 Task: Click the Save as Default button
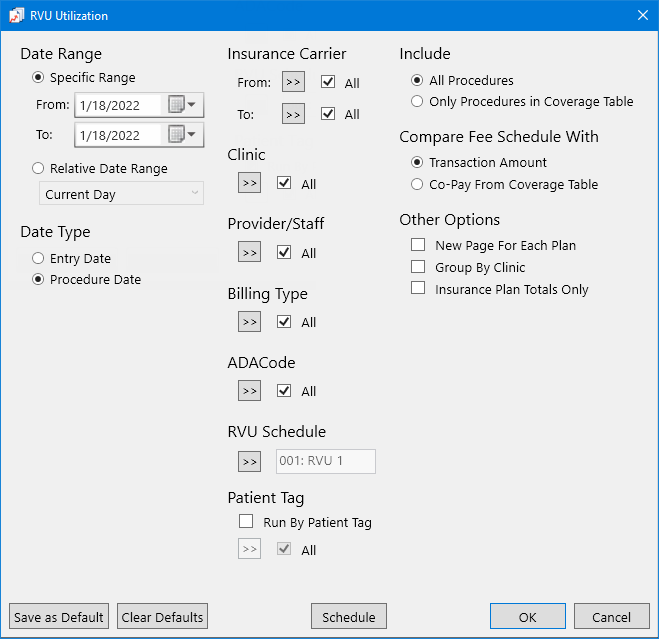pyautogui.click(x=59, y=617)
